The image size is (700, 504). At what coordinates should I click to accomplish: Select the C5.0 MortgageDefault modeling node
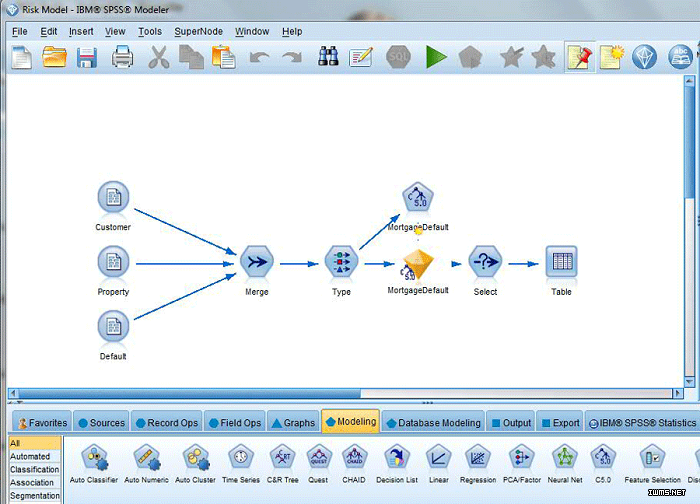pos(417,198)
